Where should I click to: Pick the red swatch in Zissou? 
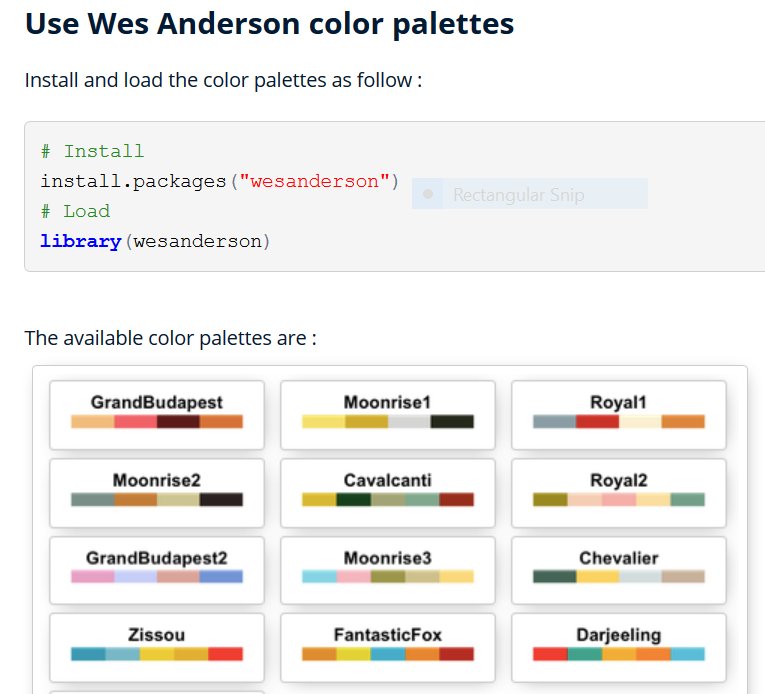click(225, 654)
